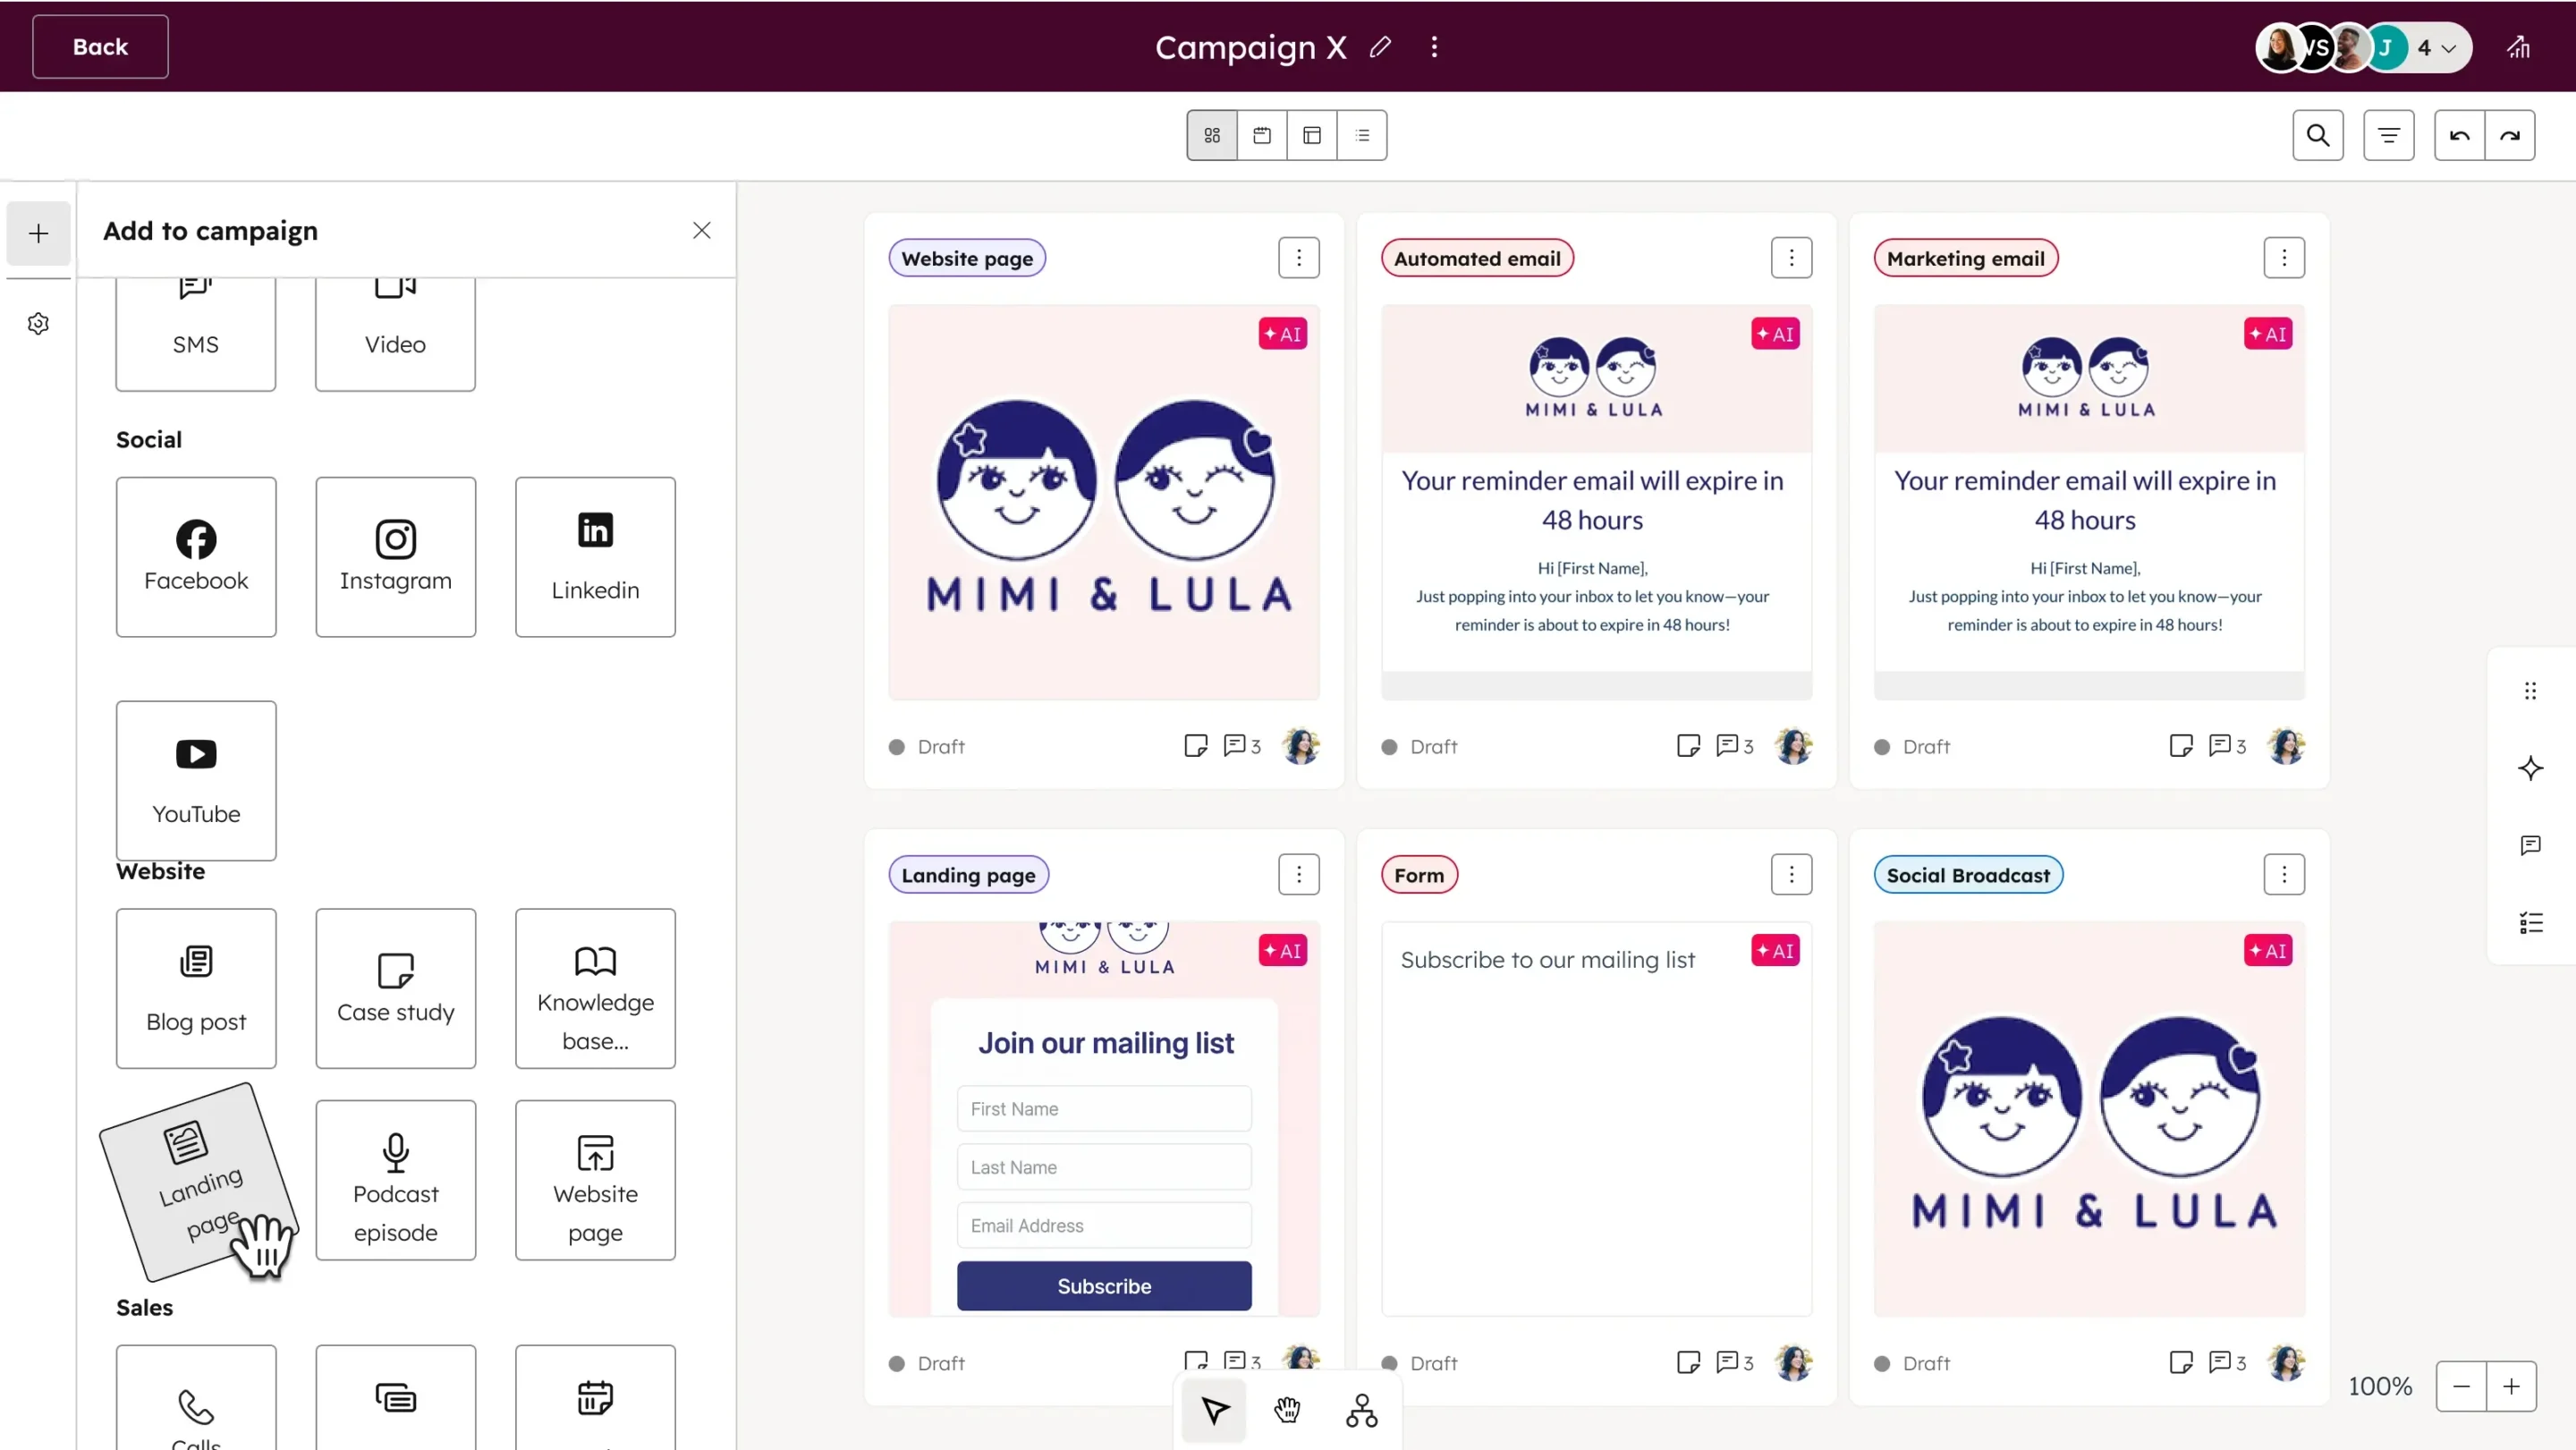This screenshot has width=2576, height=1450.
Task: Select the connector tool at the bottom
Action: coord(1361,1411)
